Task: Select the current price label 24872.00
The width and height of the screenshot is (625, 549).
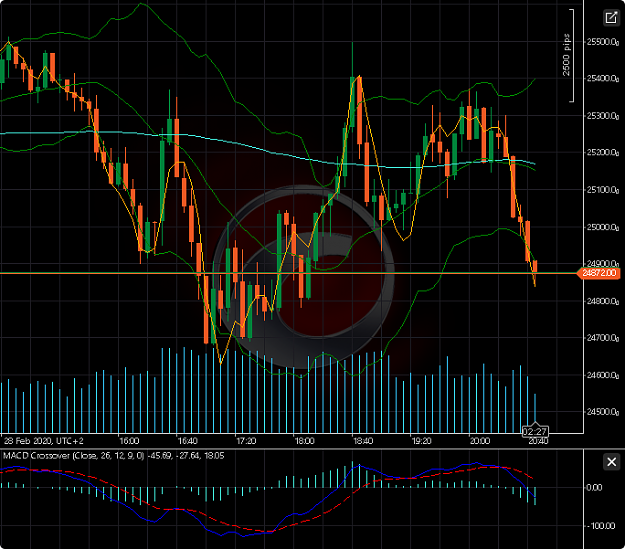Action: click(x=599, y=273)
